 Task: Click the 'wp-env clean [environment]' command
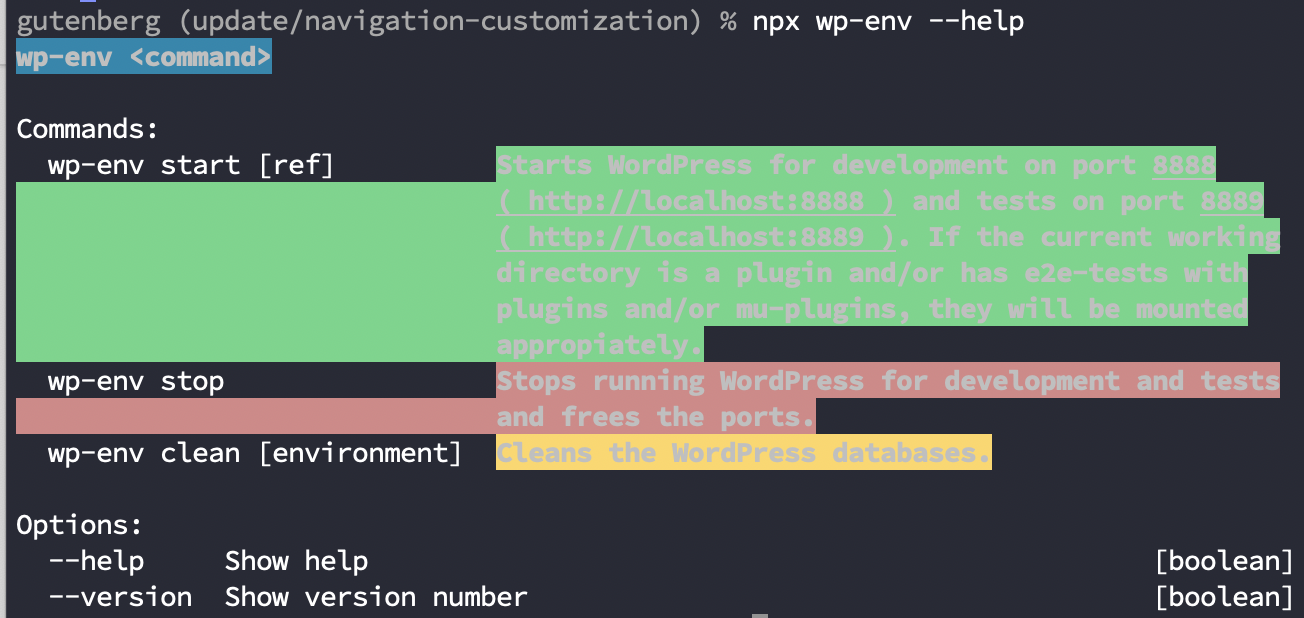[x=255, y=453]
